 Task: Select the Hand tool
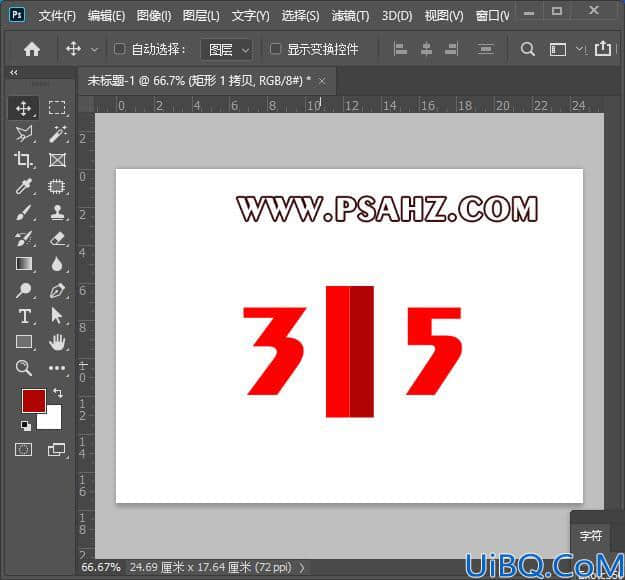(x=57, y=342)
